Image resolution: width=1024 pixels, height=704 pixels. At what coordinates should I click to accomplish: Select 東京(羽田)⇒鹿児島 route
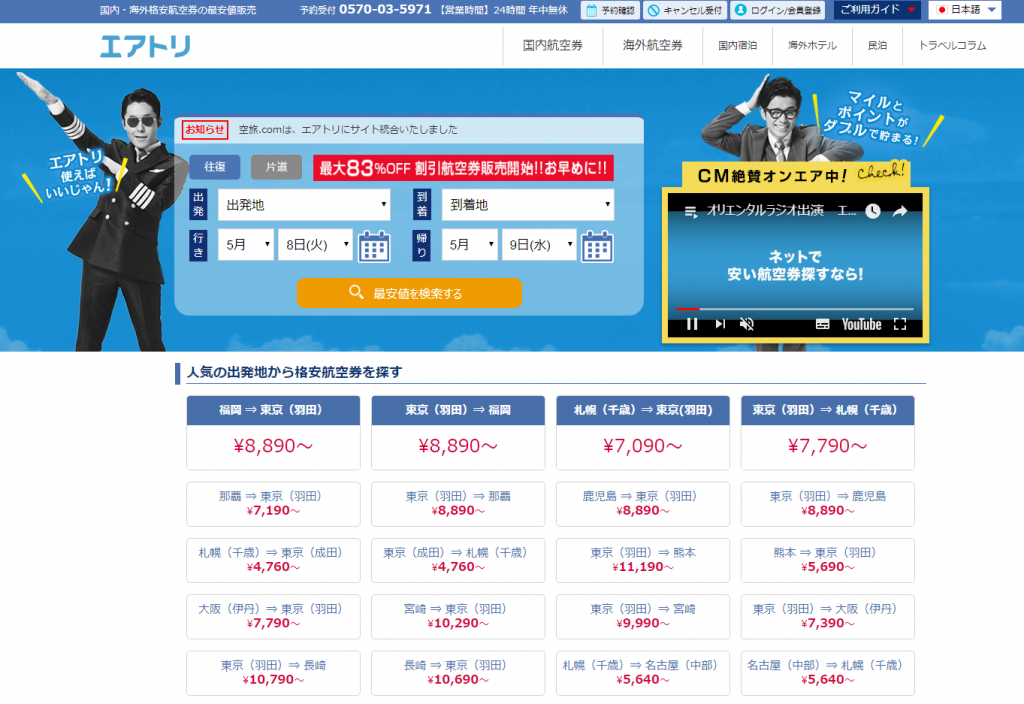pos(827,504)
